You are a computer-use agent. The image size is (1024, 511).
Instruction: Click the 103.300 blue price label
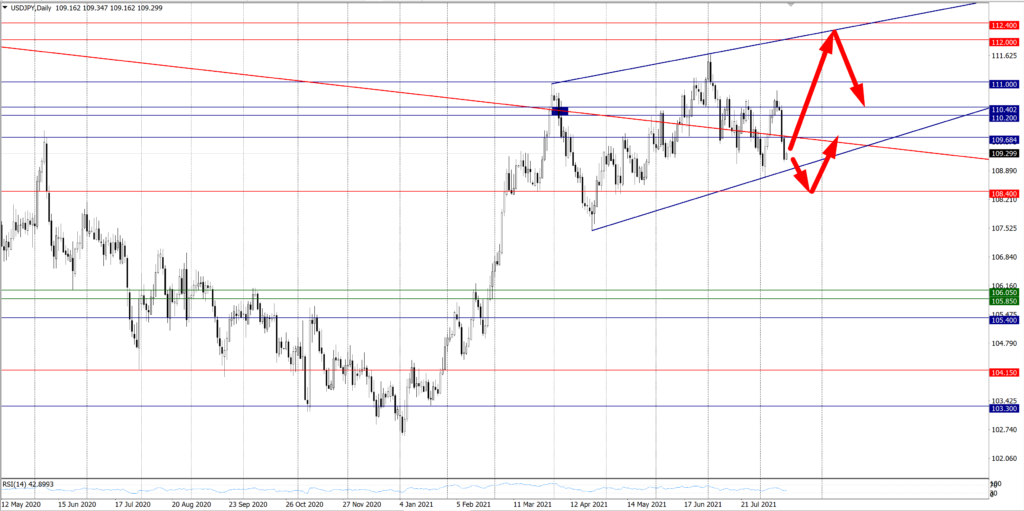(1003, 408)
